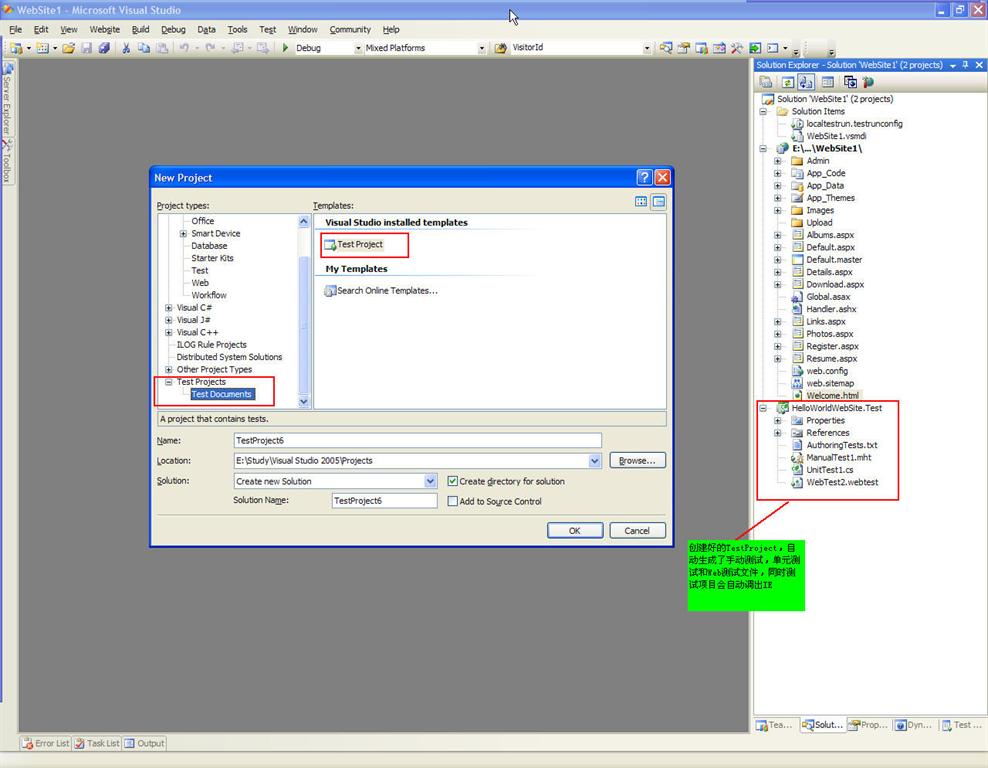The image size is (988, 768).
Task: Open the Solution 'Create new Solution' dropdown
Action: point(430,481)
